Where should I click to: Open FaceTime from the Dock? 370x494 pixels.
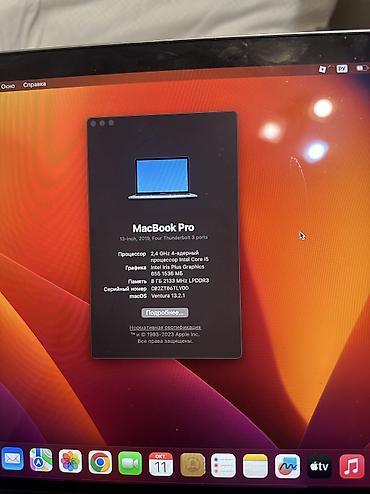(x=130, y=463)
